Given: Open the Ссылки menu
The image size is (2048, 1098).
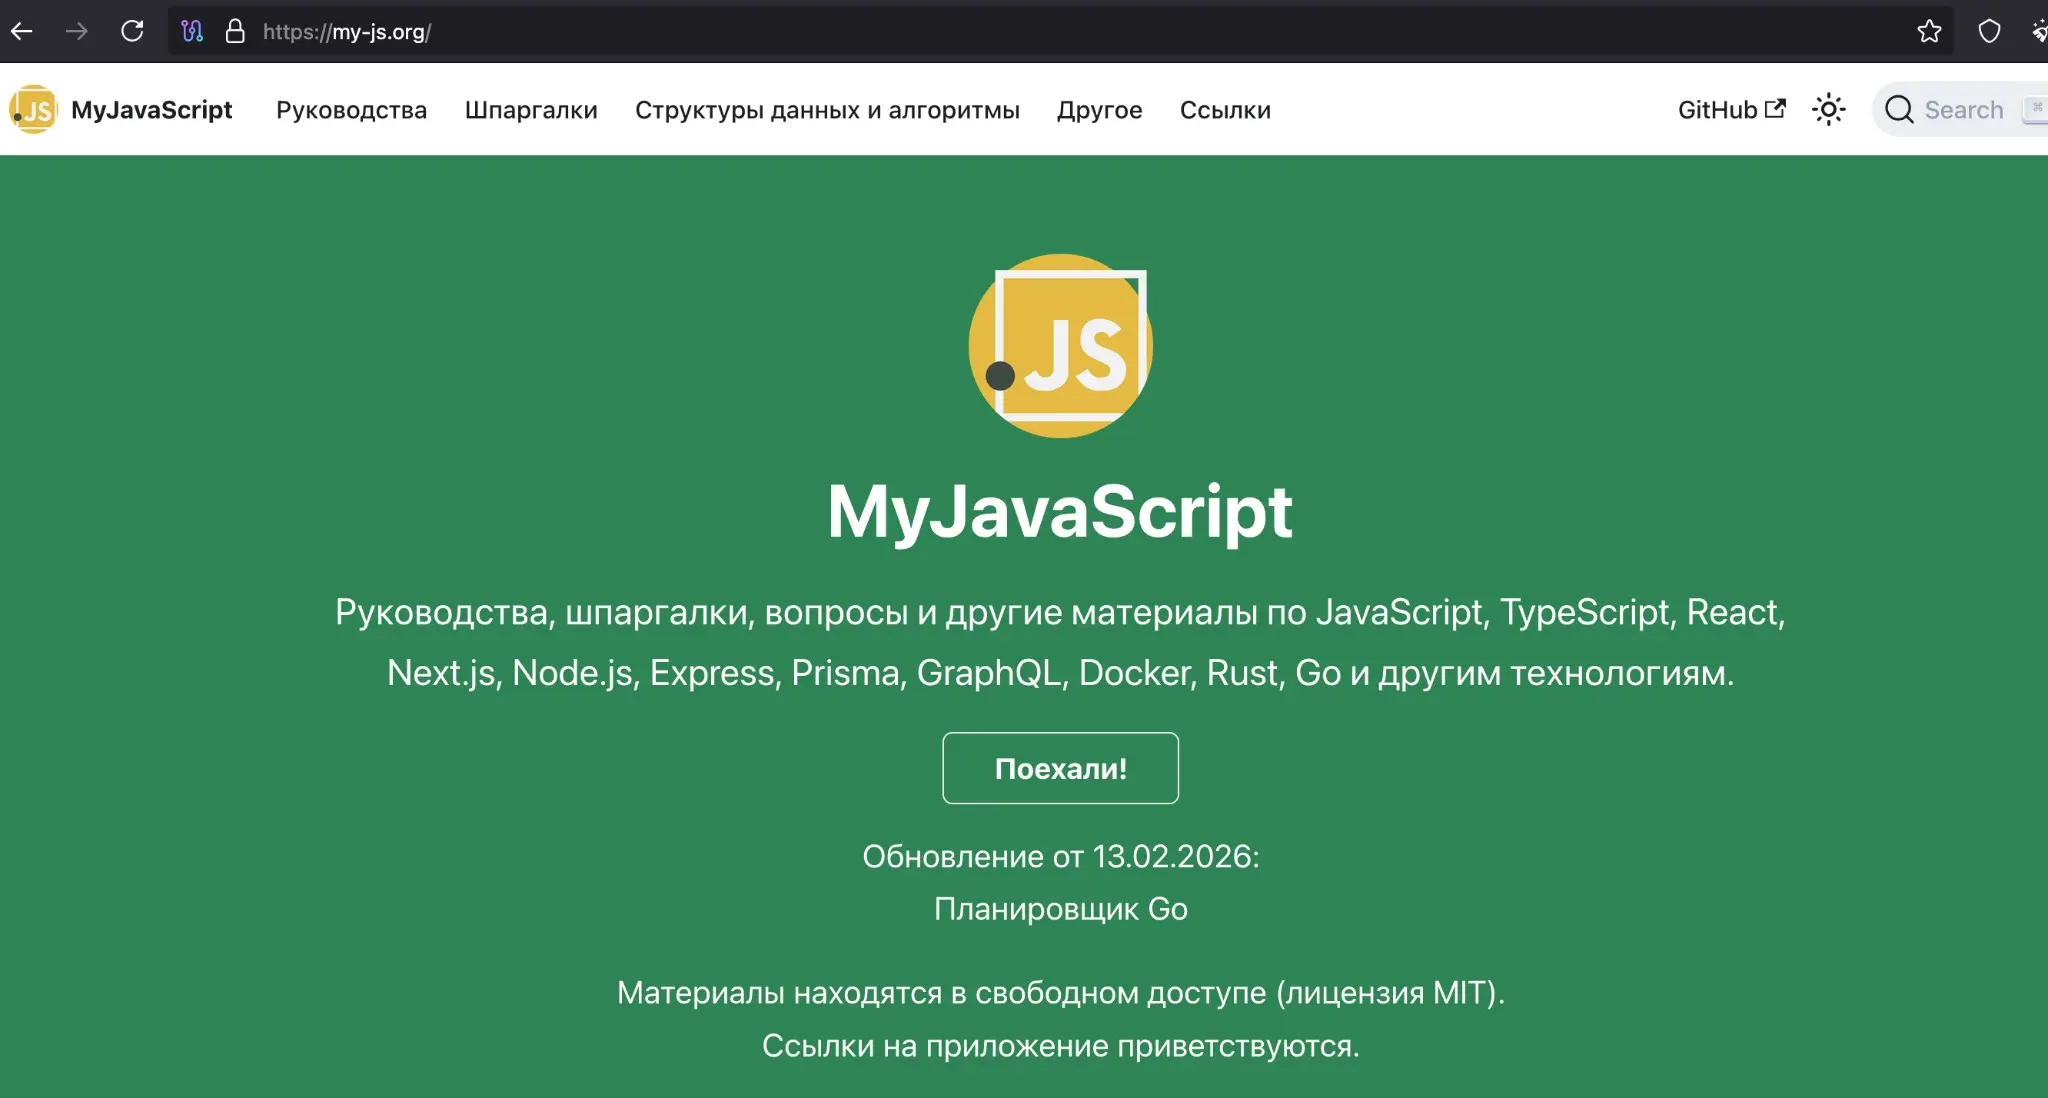Looking at the screenshot, I should tap(1225, 109).
